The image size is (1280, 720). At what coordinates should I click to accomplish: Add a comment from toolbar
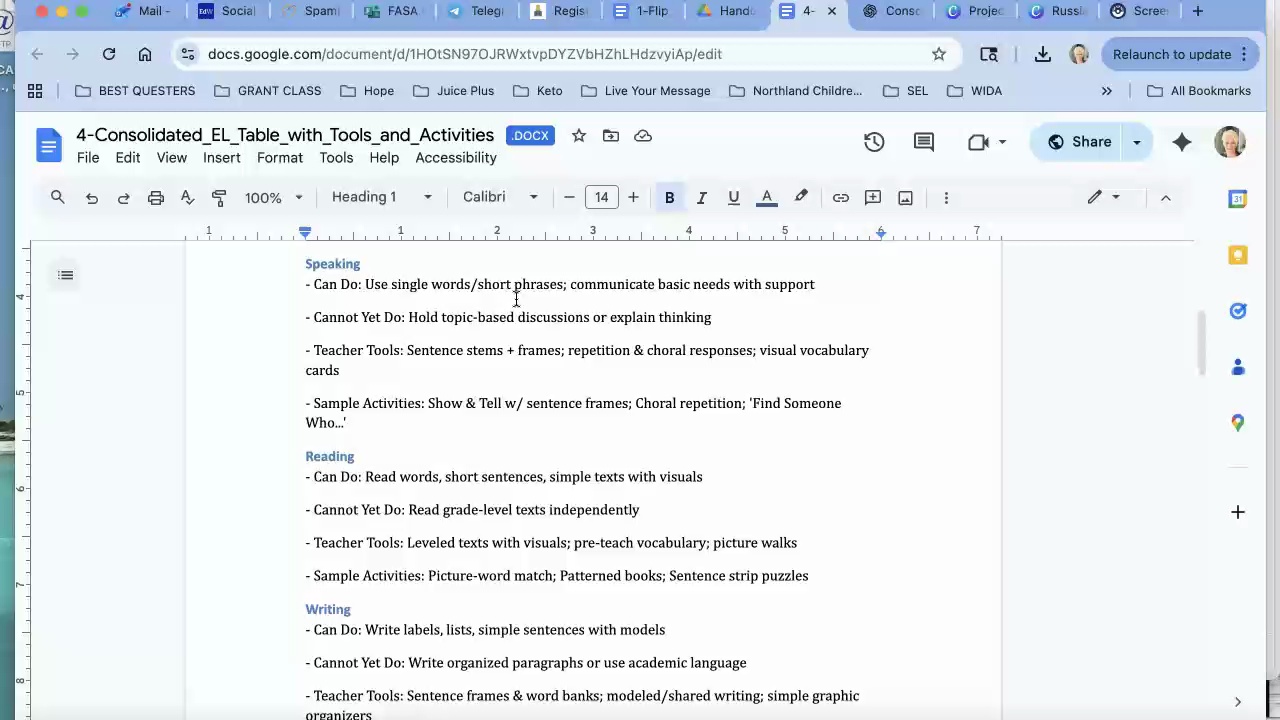tap(873, 198)
